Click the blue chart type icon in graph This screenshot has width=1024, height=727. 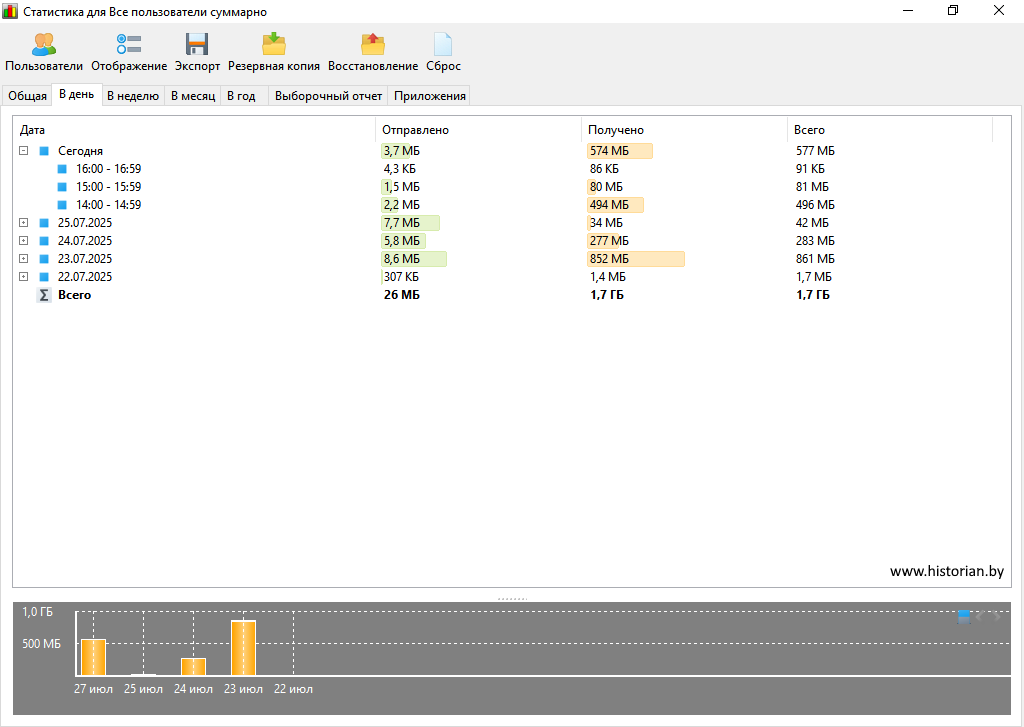click(963, 616)
